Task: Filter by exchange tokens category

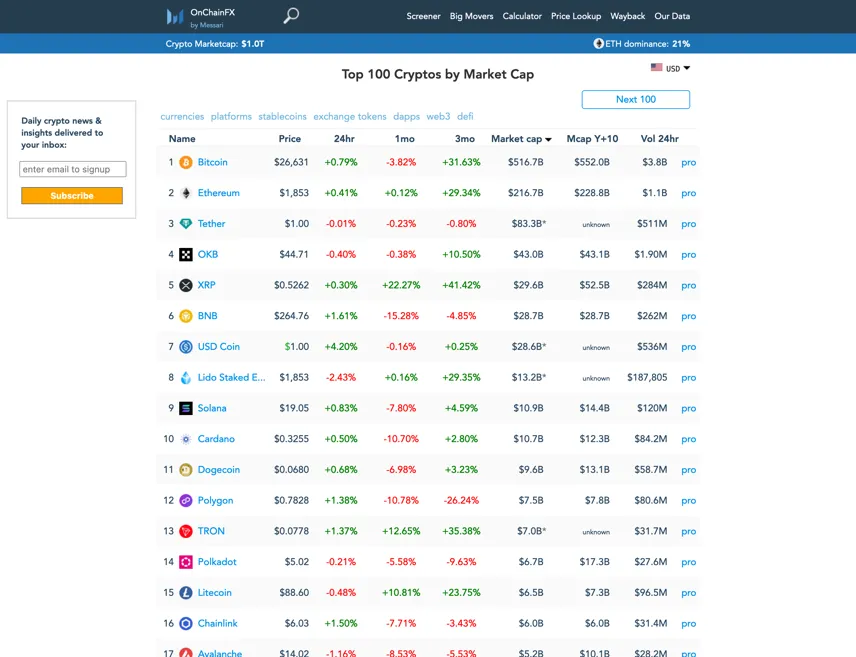Action: pyautogui.click(x=349, y=116)
